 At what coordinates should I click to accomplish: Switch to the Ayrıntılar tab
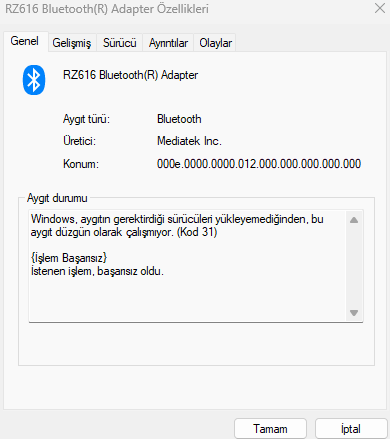(x=168, y=43)
